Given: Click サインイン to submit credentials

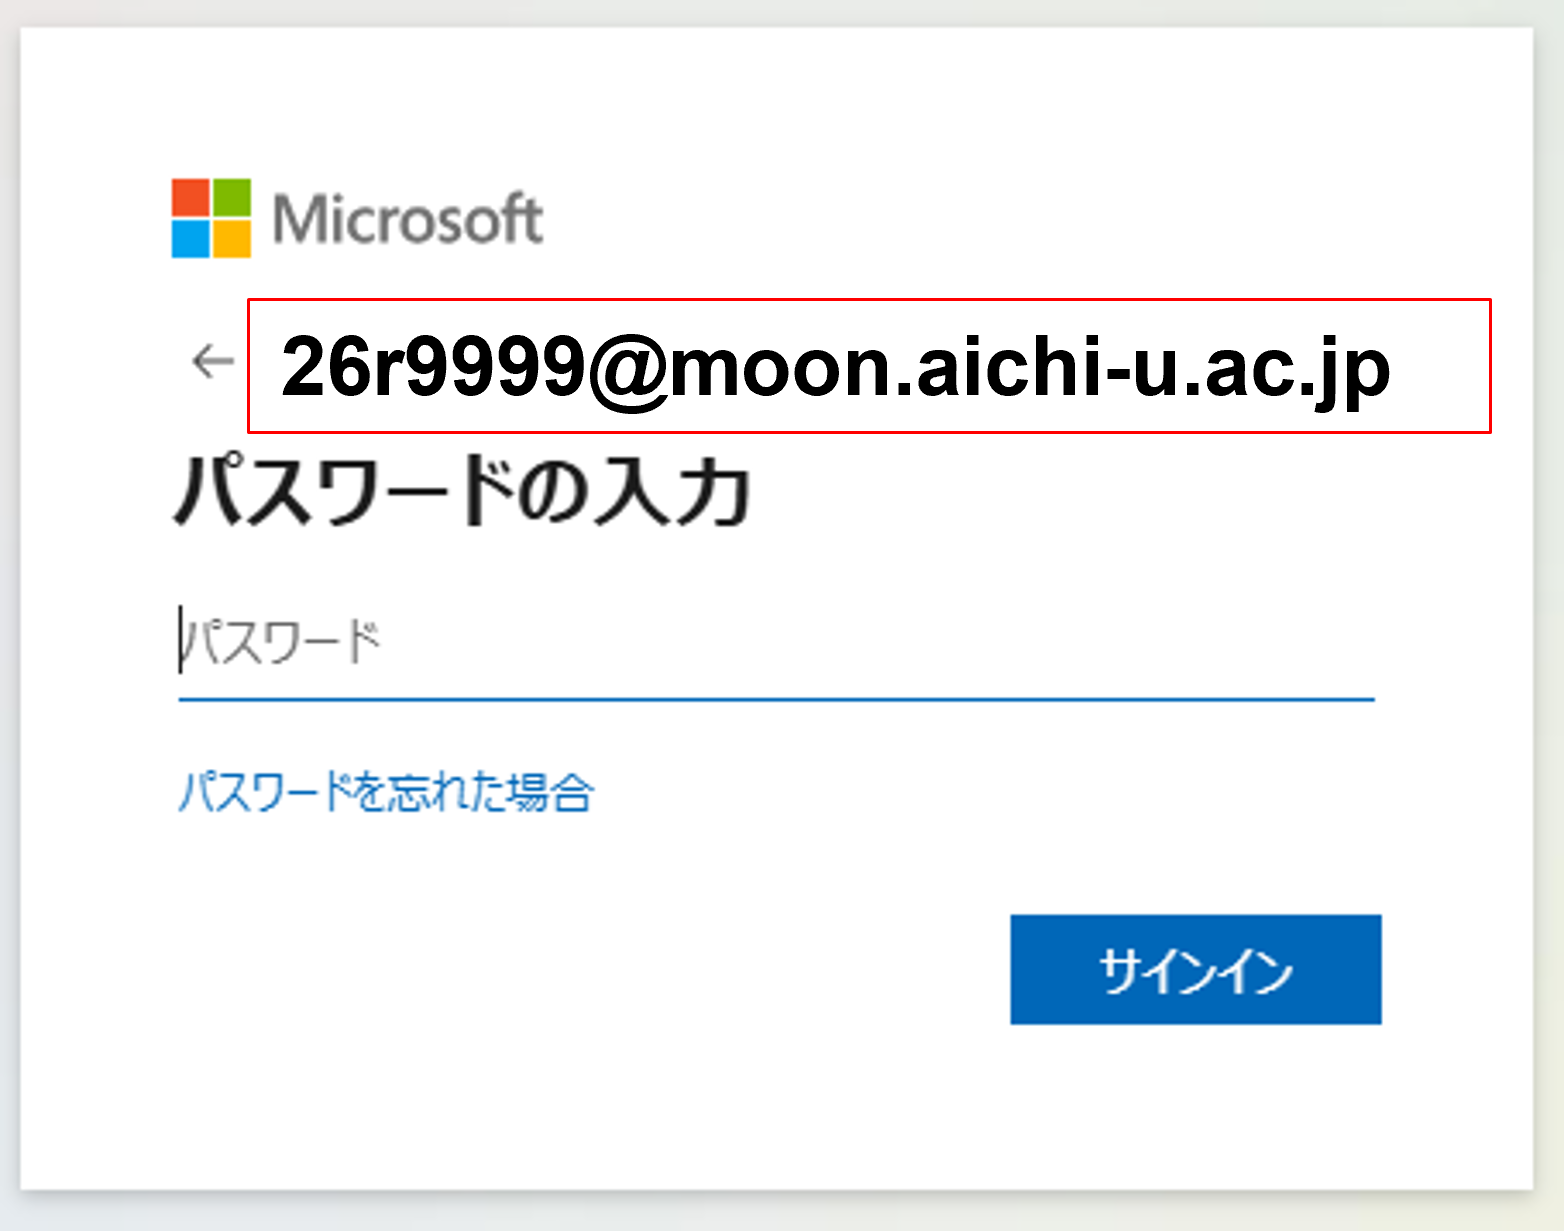Looking at the screenshot, I should coord(1195,968).
